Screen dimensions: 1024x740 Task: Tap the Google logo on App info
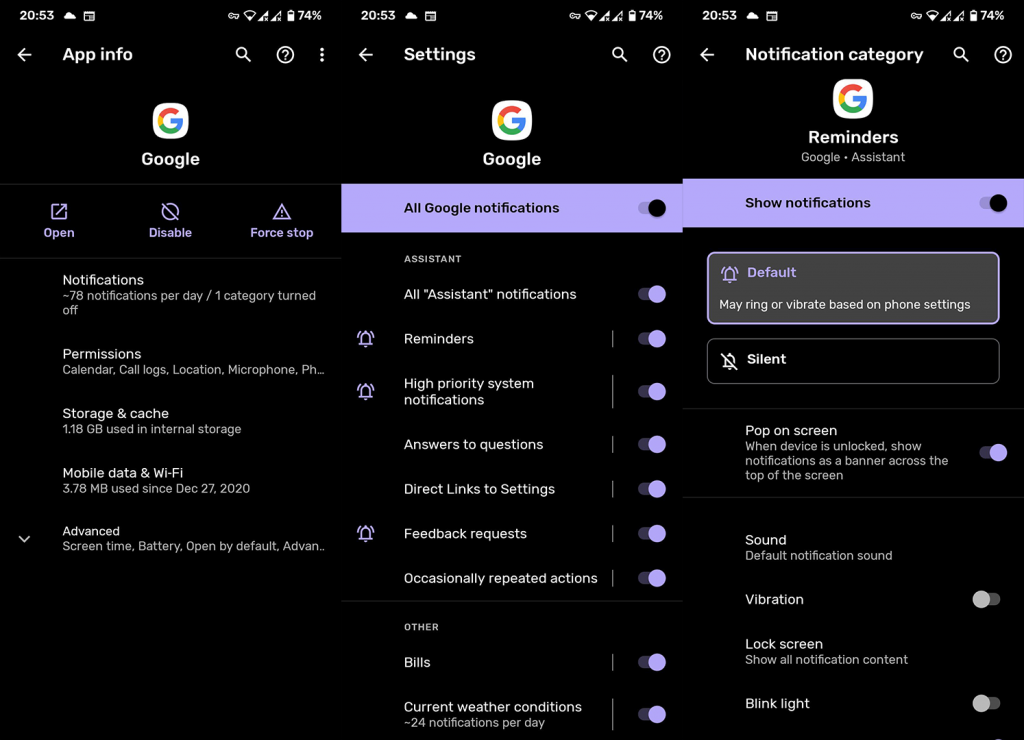(170, 121)
